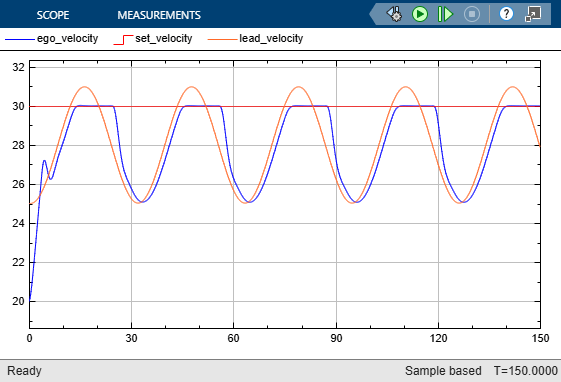Click the x-axis tick label 60
The width and height of the screenshot is (561, 382).
point(233,338)
